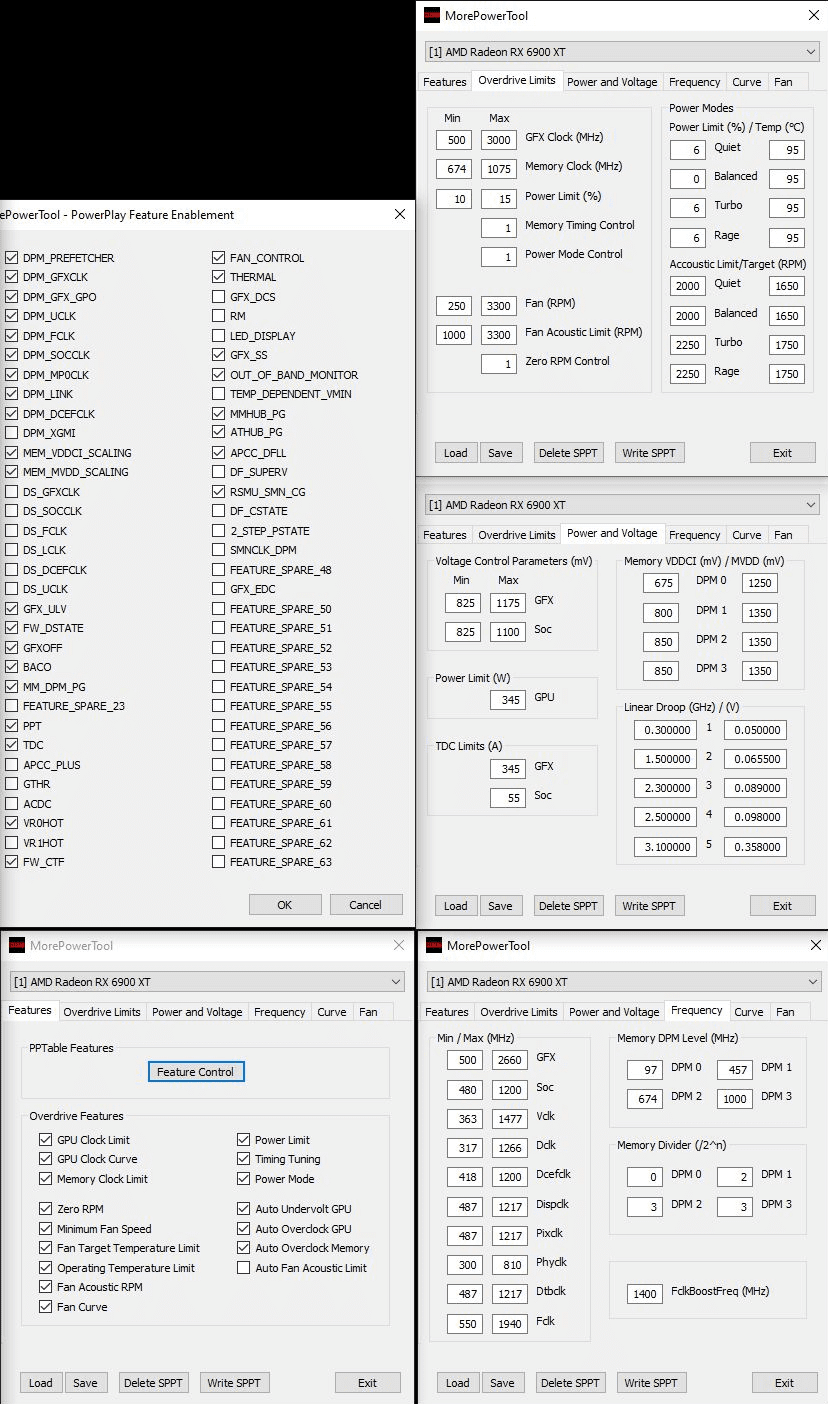Viewport: 828px width, 1404px height.
Task: Open the GPU dropdown in the Power and Voltage window
Action: (x=622, y=505)
